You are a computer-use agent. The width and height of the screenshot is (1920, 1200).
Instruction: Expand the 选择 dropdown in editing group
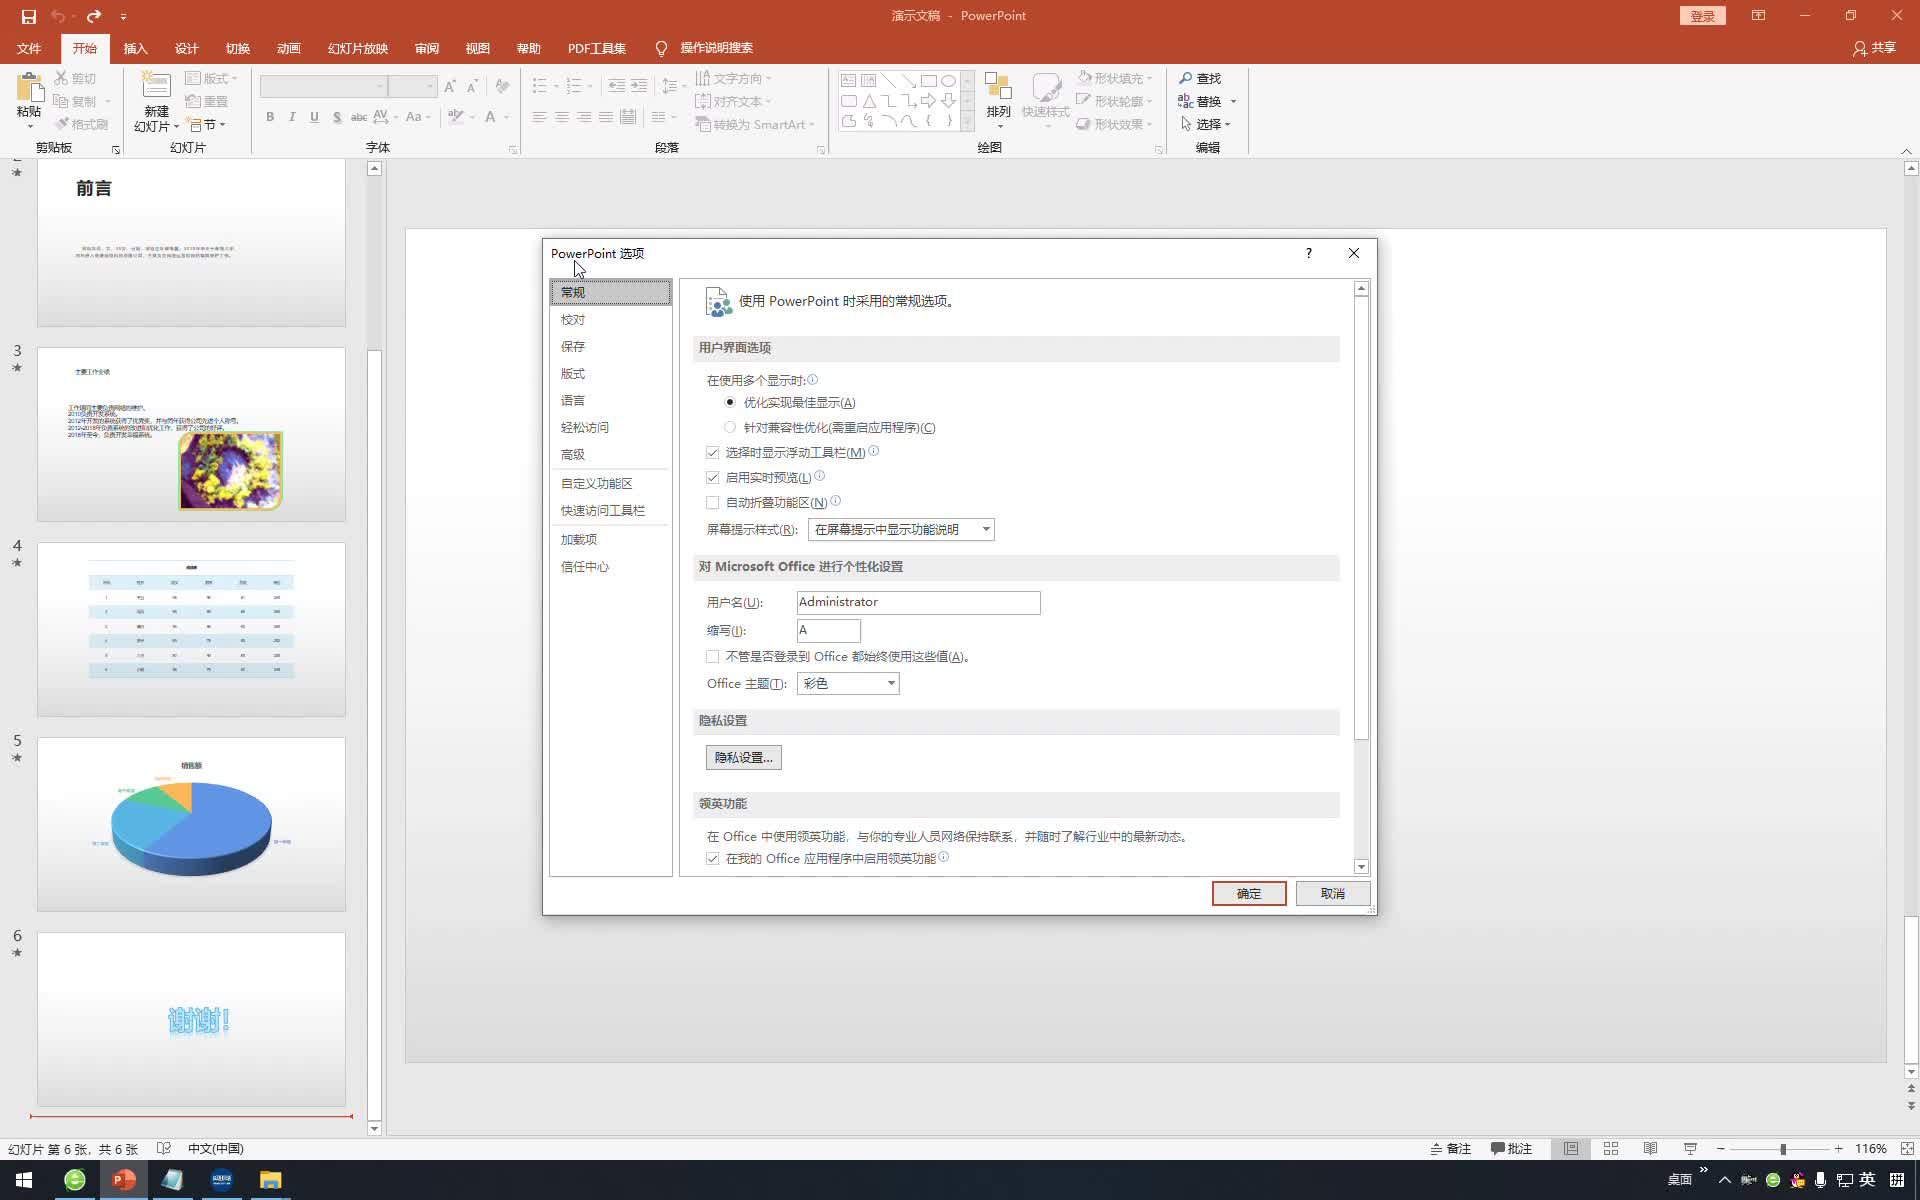point(1228,125)
